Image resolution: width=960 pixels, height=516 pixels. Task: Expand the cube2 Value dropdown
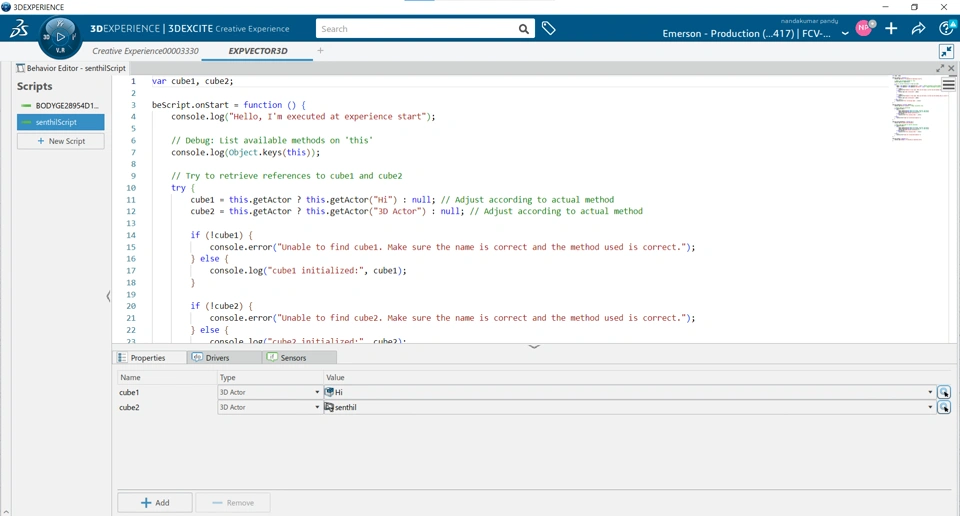(930, 408)
